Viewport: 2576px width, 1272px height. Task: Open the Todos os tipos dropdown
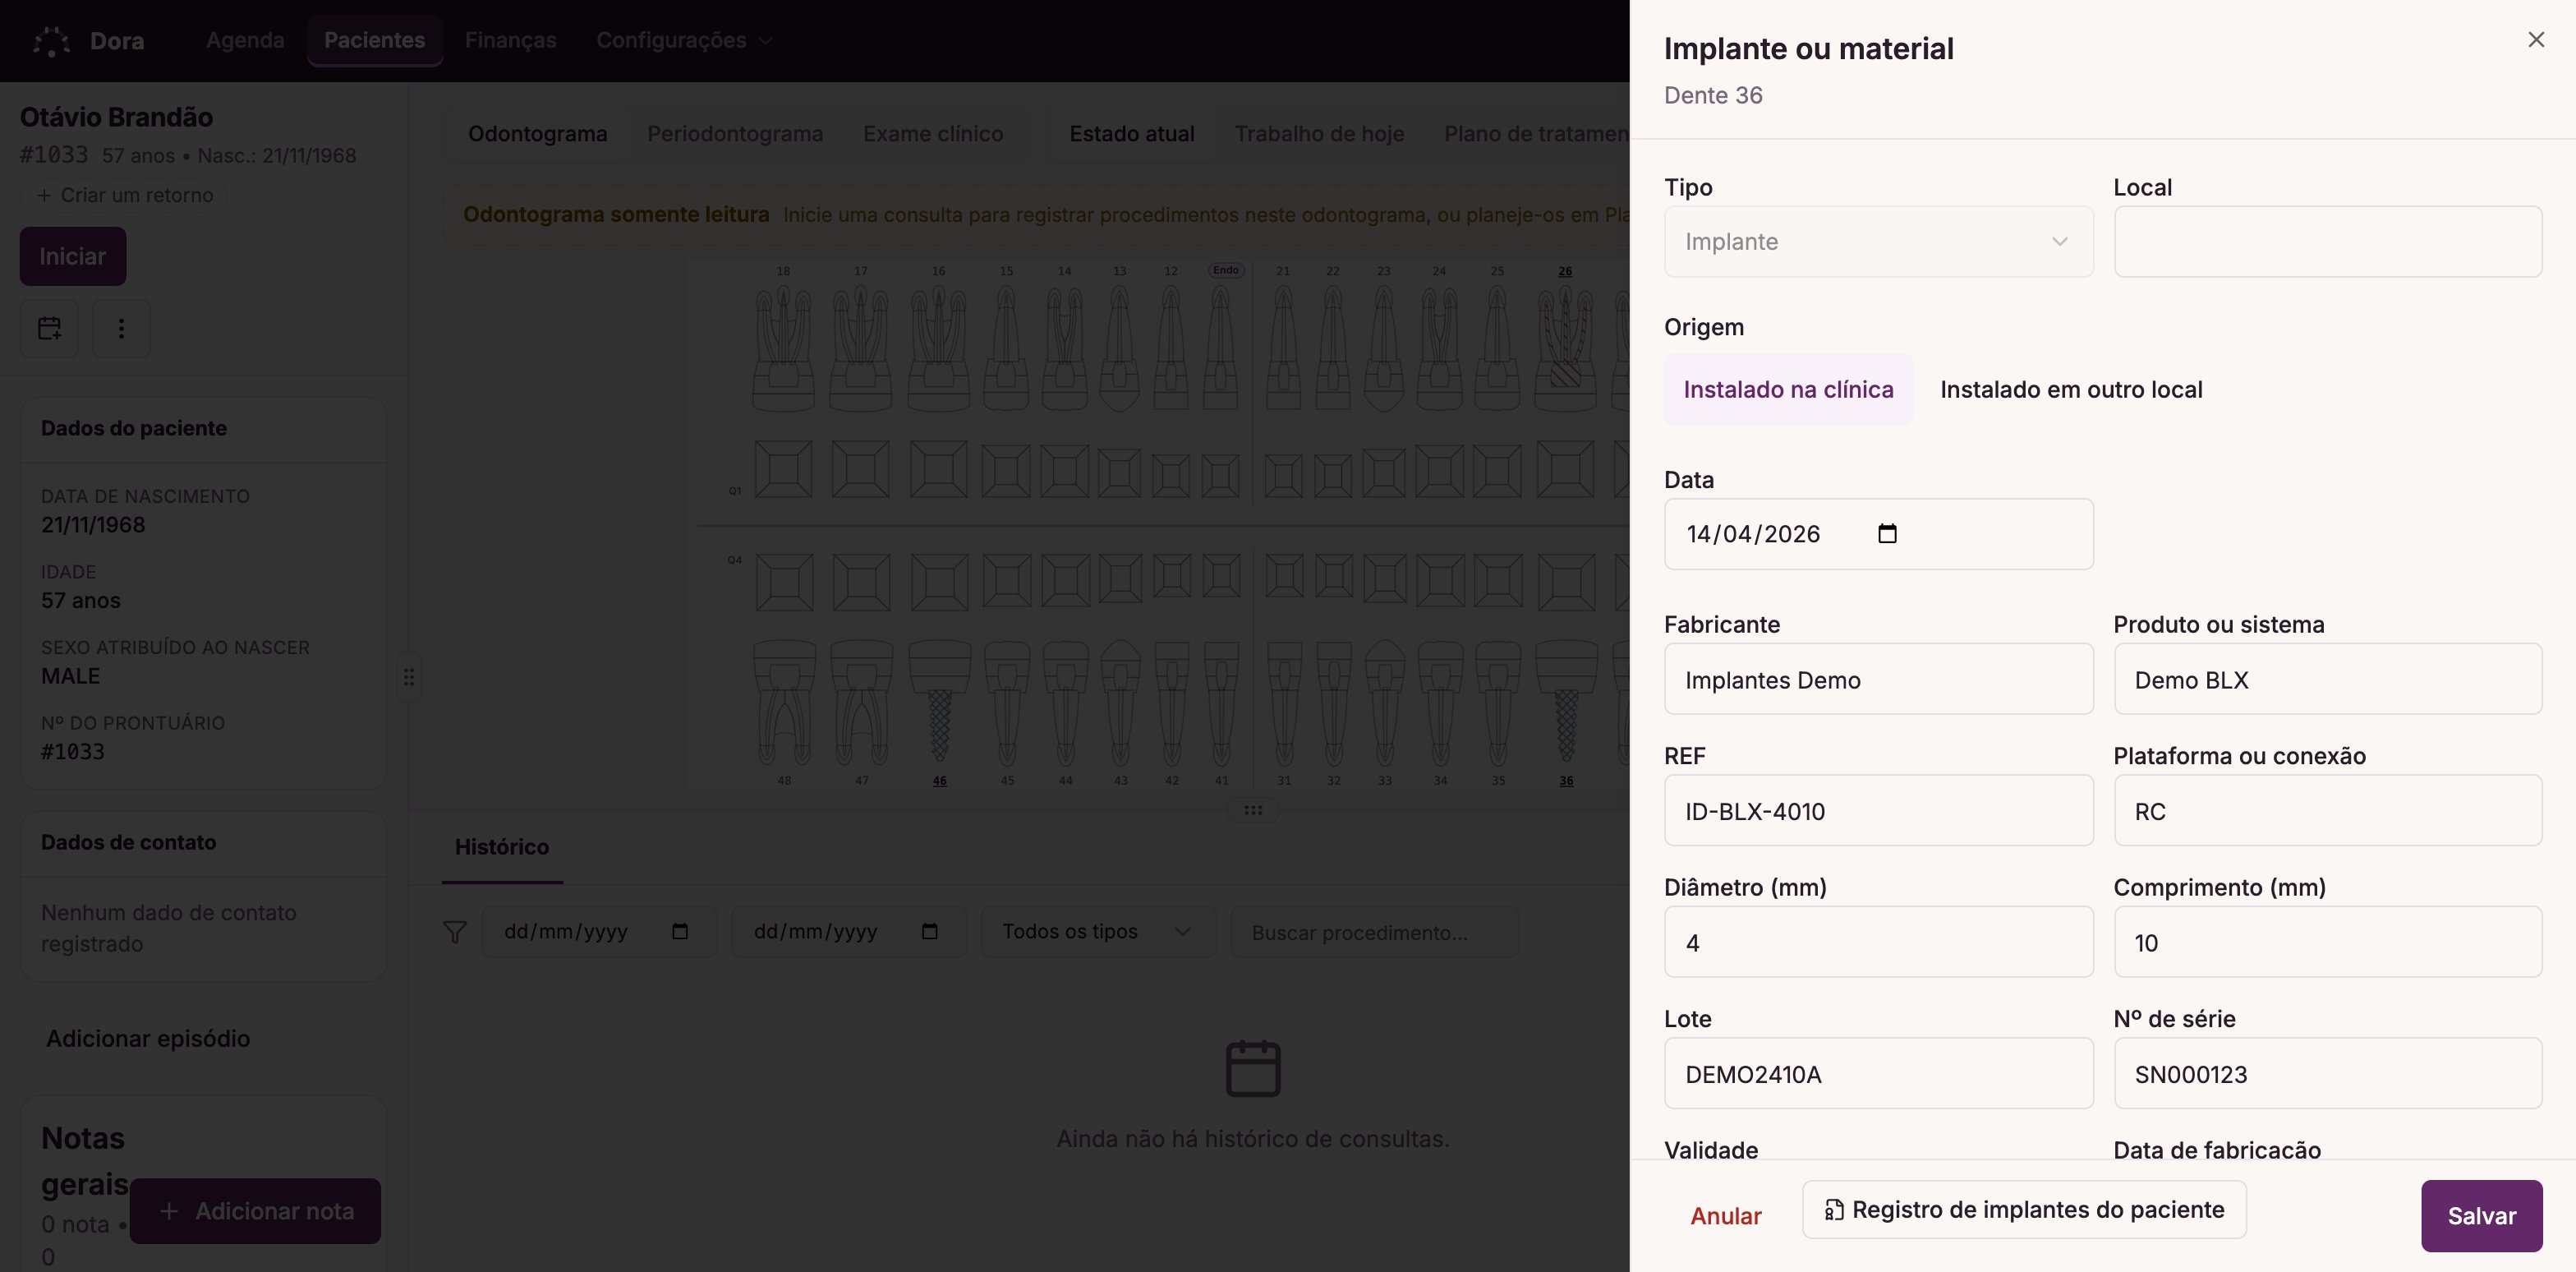pyautogui.click(x=1098, y=932)
